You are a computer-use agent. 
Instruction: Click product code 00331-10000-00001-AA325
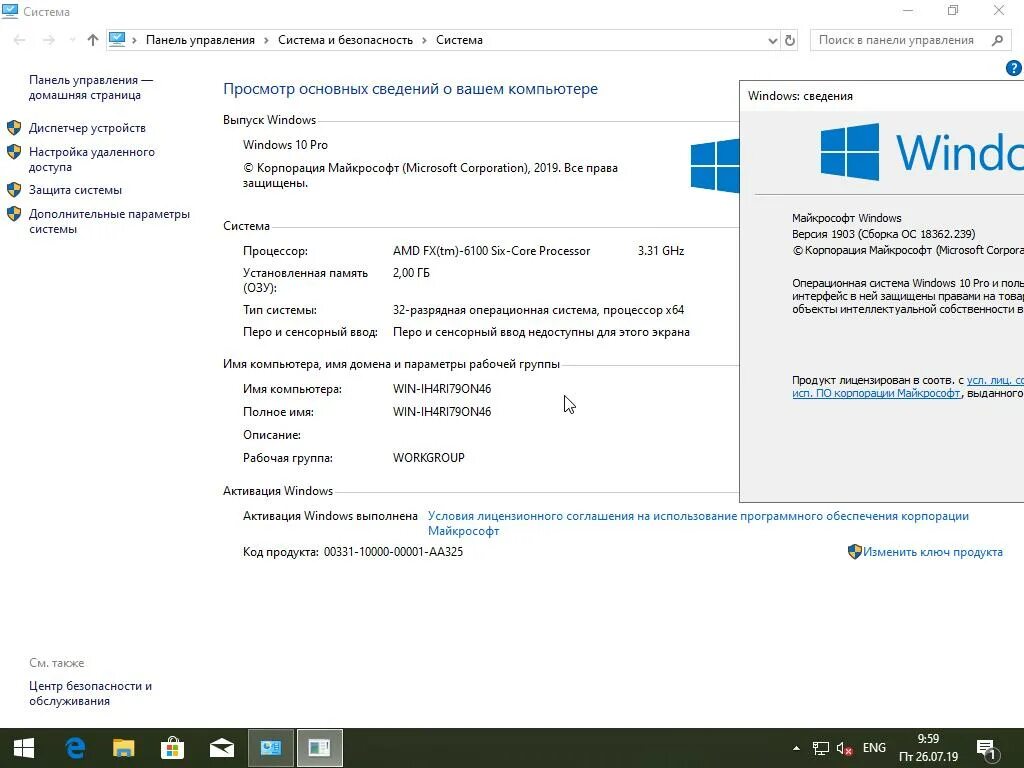(393, 552)
